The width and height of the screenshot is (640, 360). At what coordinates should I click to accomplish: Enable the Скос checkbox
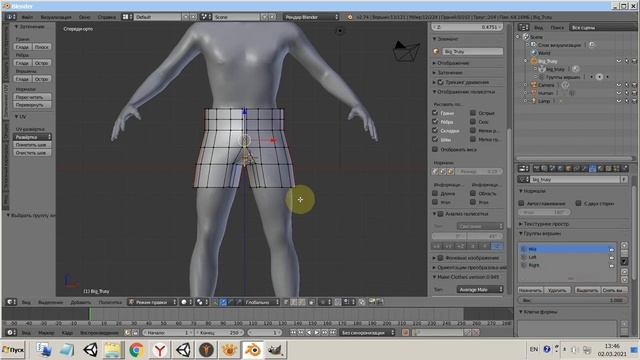pos(473,122)
